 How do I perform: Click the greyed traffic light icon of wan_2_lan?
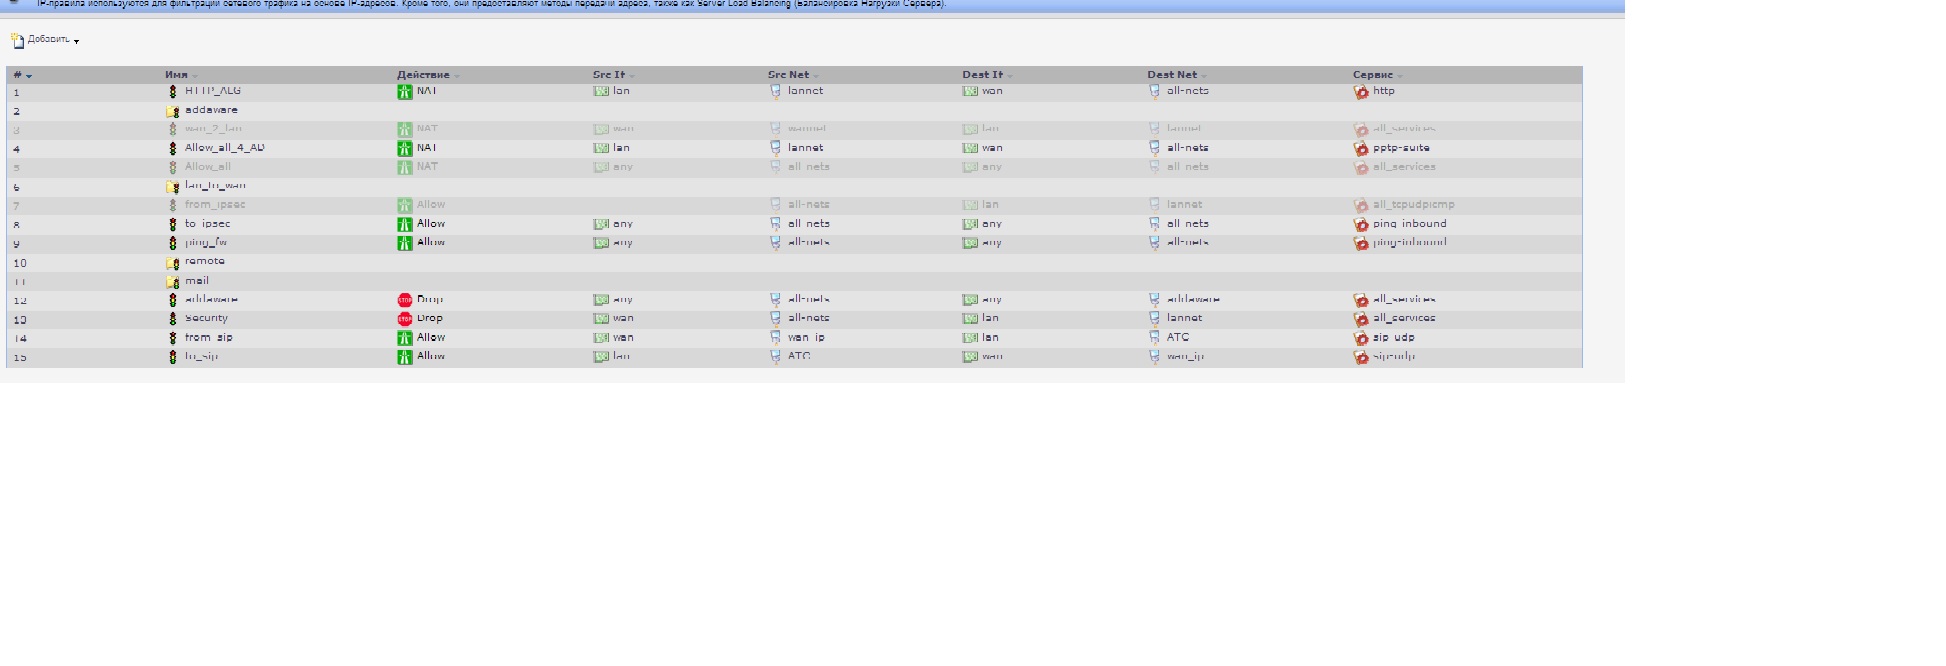172,129
